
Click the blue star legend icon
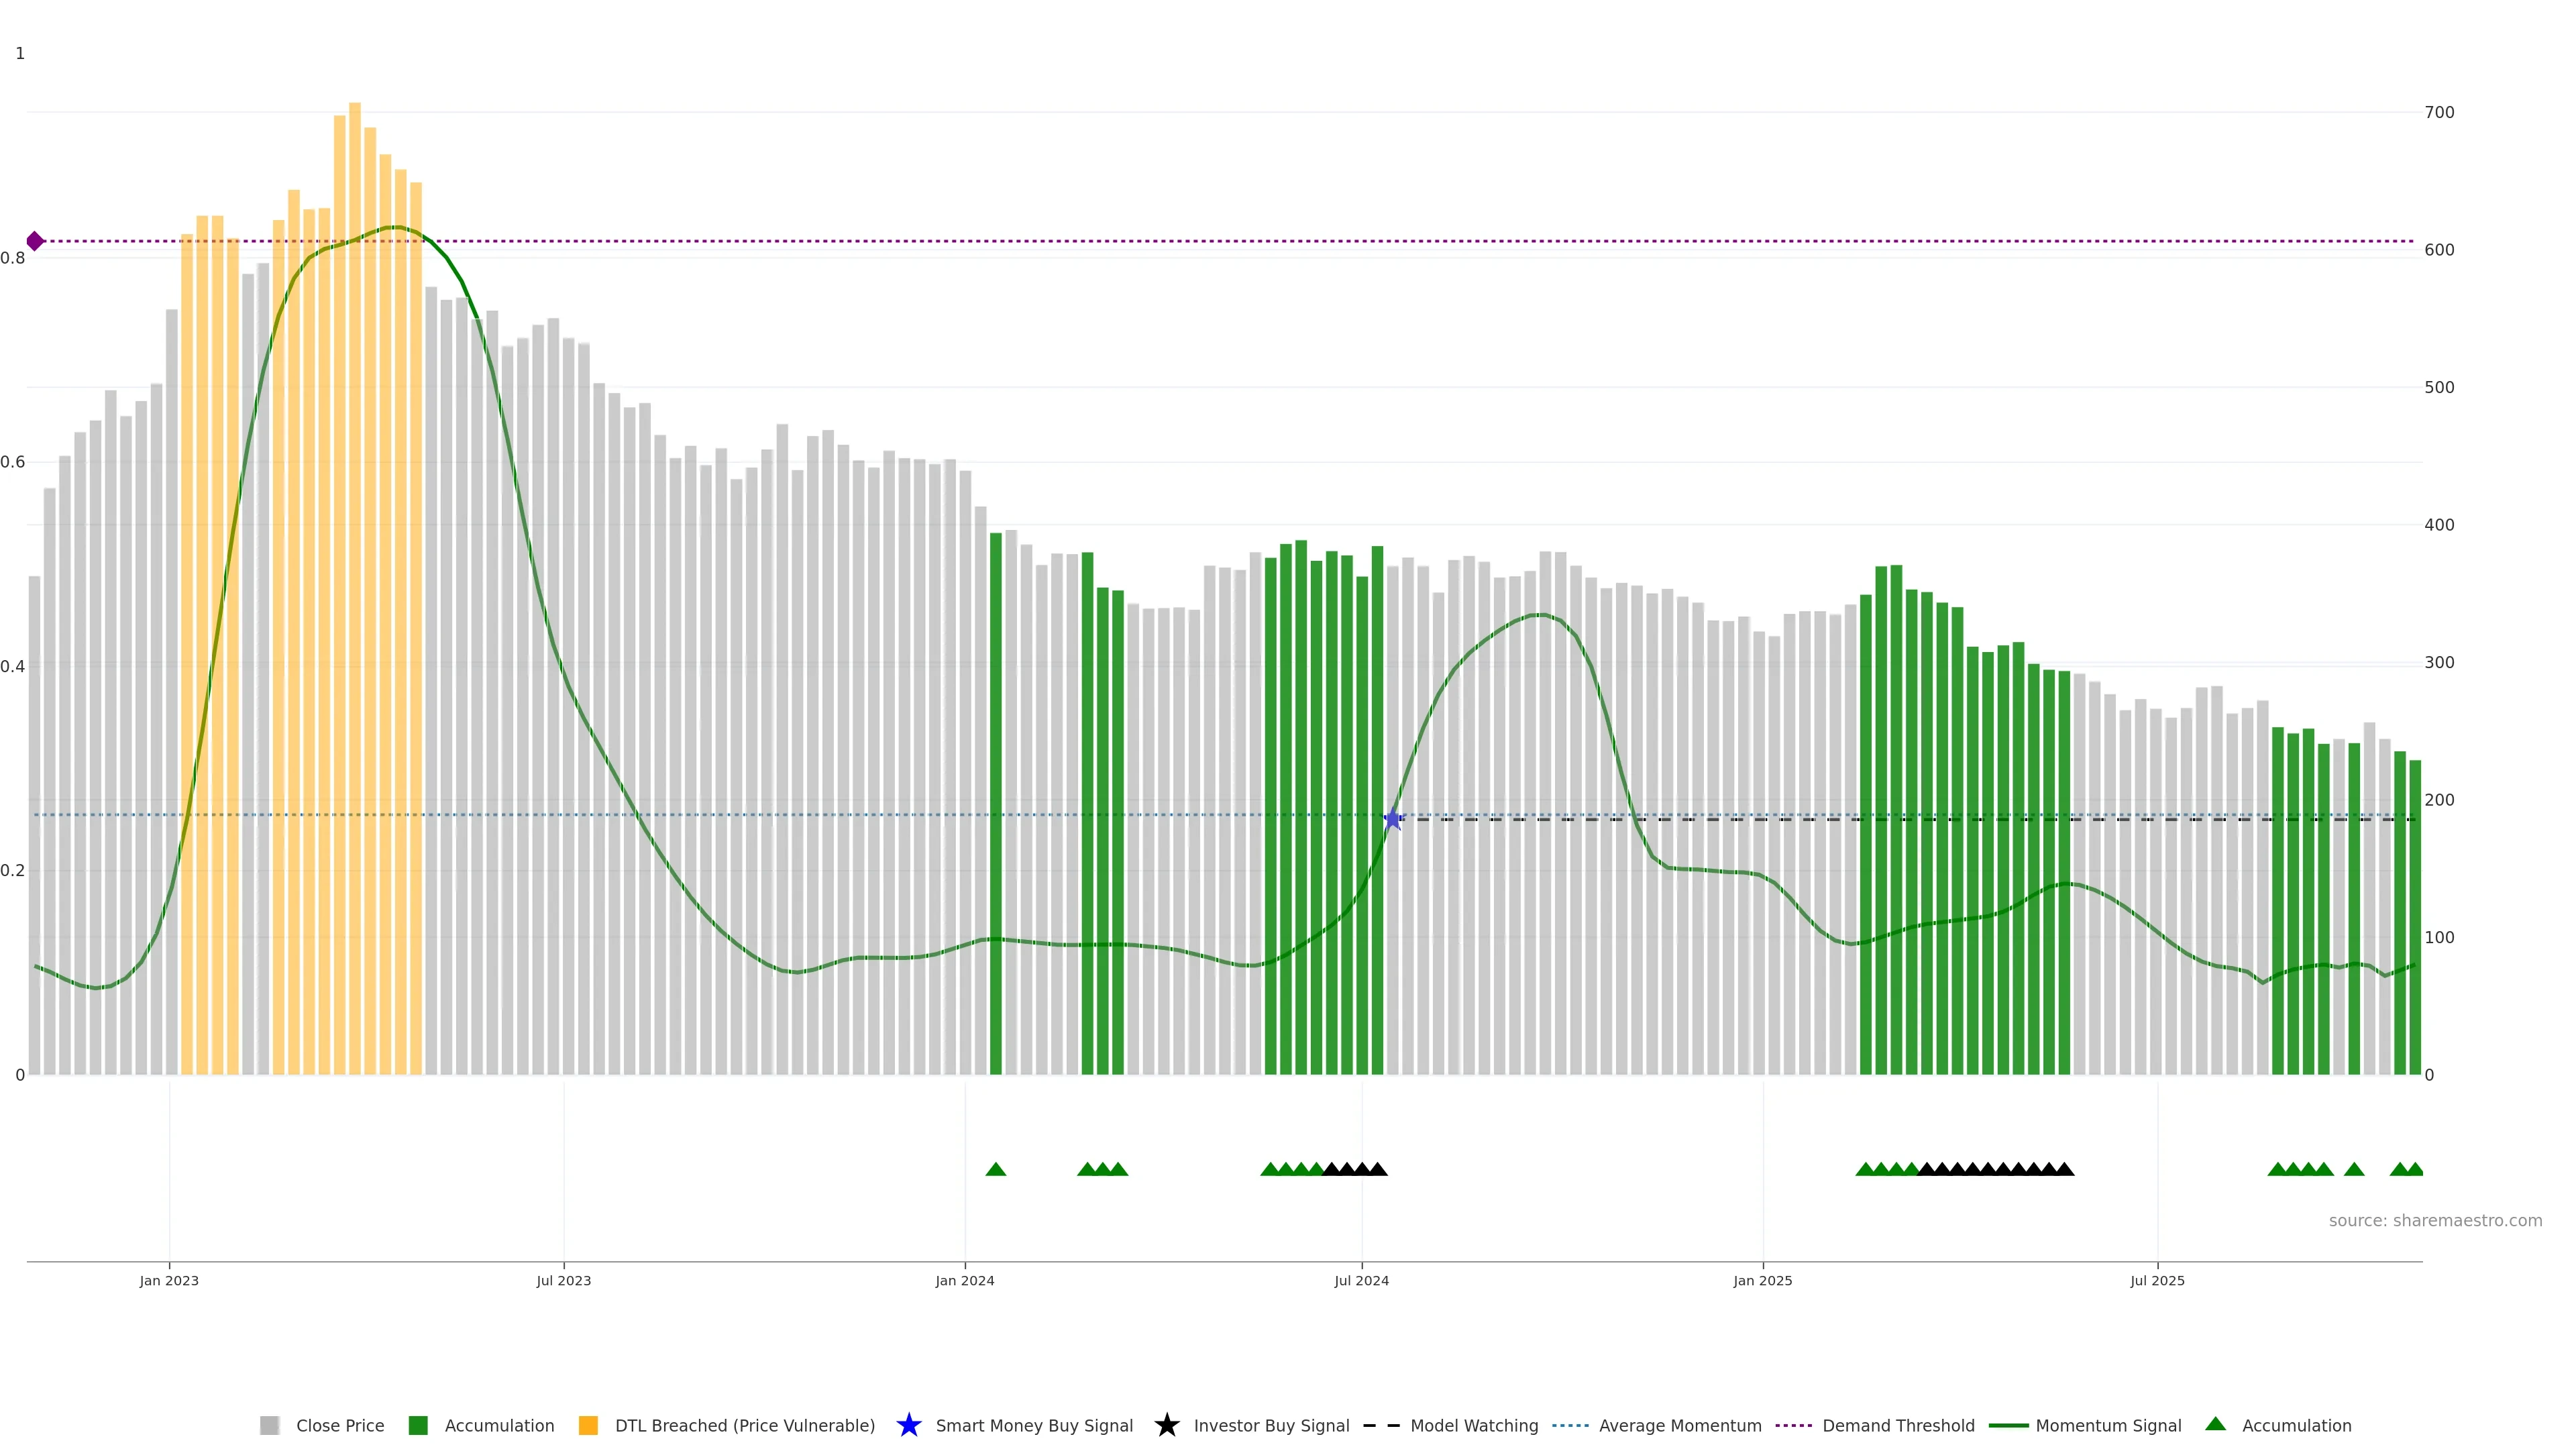click(908, 1425)
